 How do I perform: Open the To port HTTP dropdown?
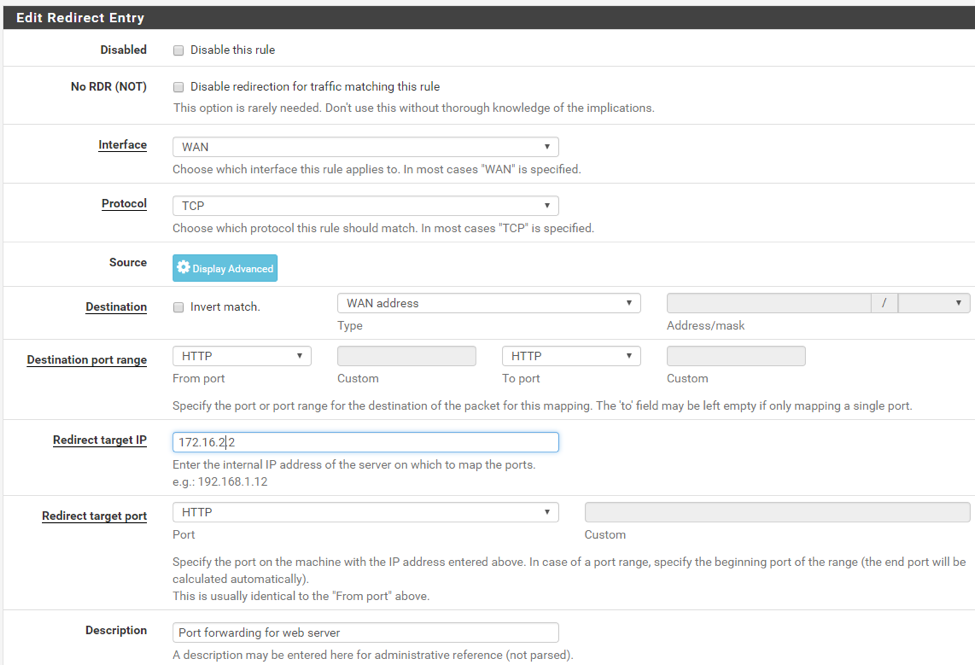[x=571, y=356]
